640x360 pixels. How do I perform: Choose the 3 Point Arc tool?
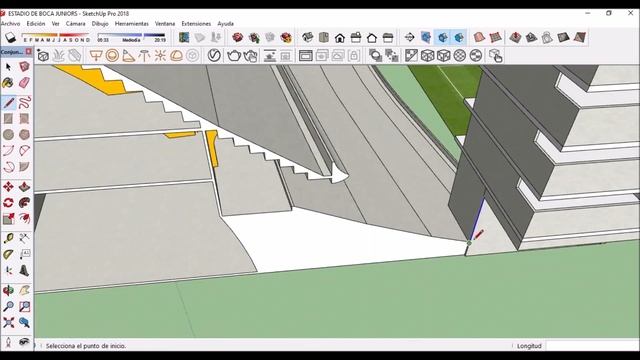pyautogui.click(x=8, y=167)
